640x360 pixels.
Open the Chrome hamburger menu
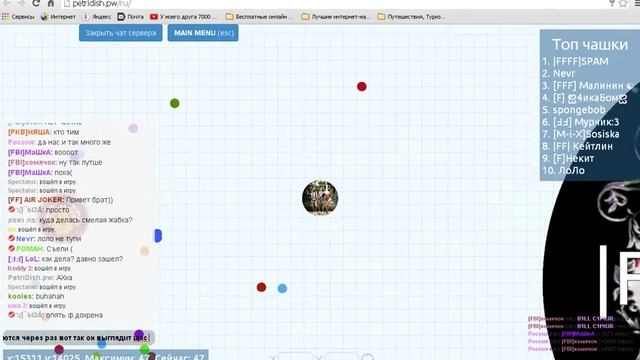point(637,3)
